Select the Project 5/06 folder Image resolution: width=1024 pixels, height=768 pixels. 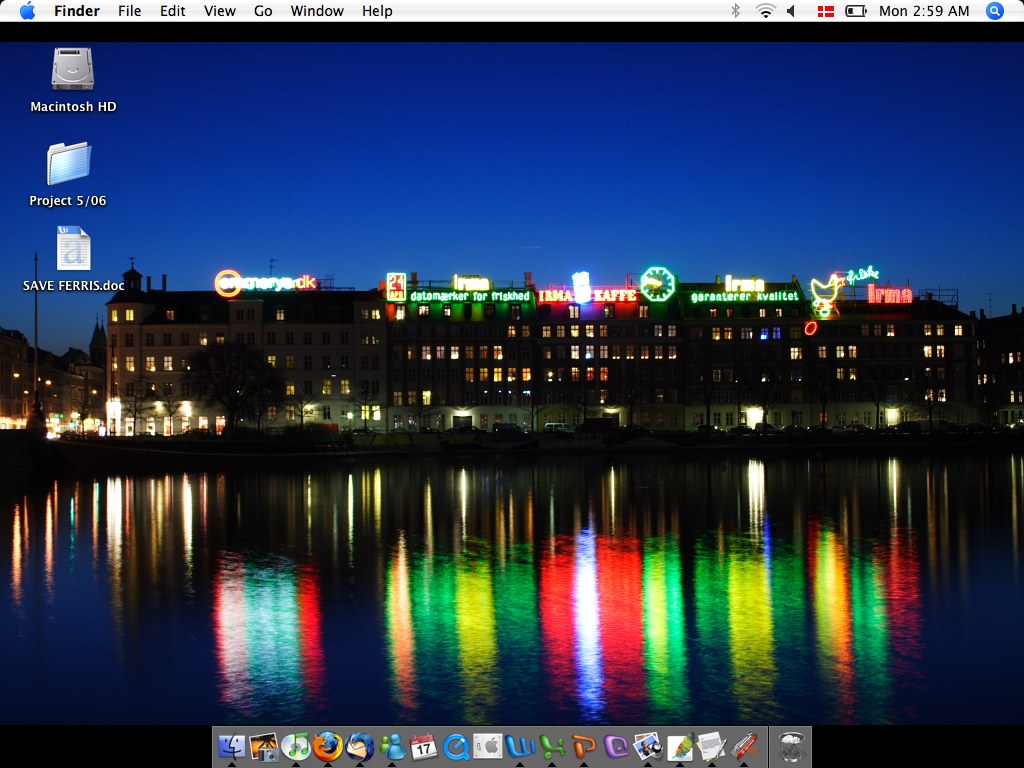tap(69, 163)
